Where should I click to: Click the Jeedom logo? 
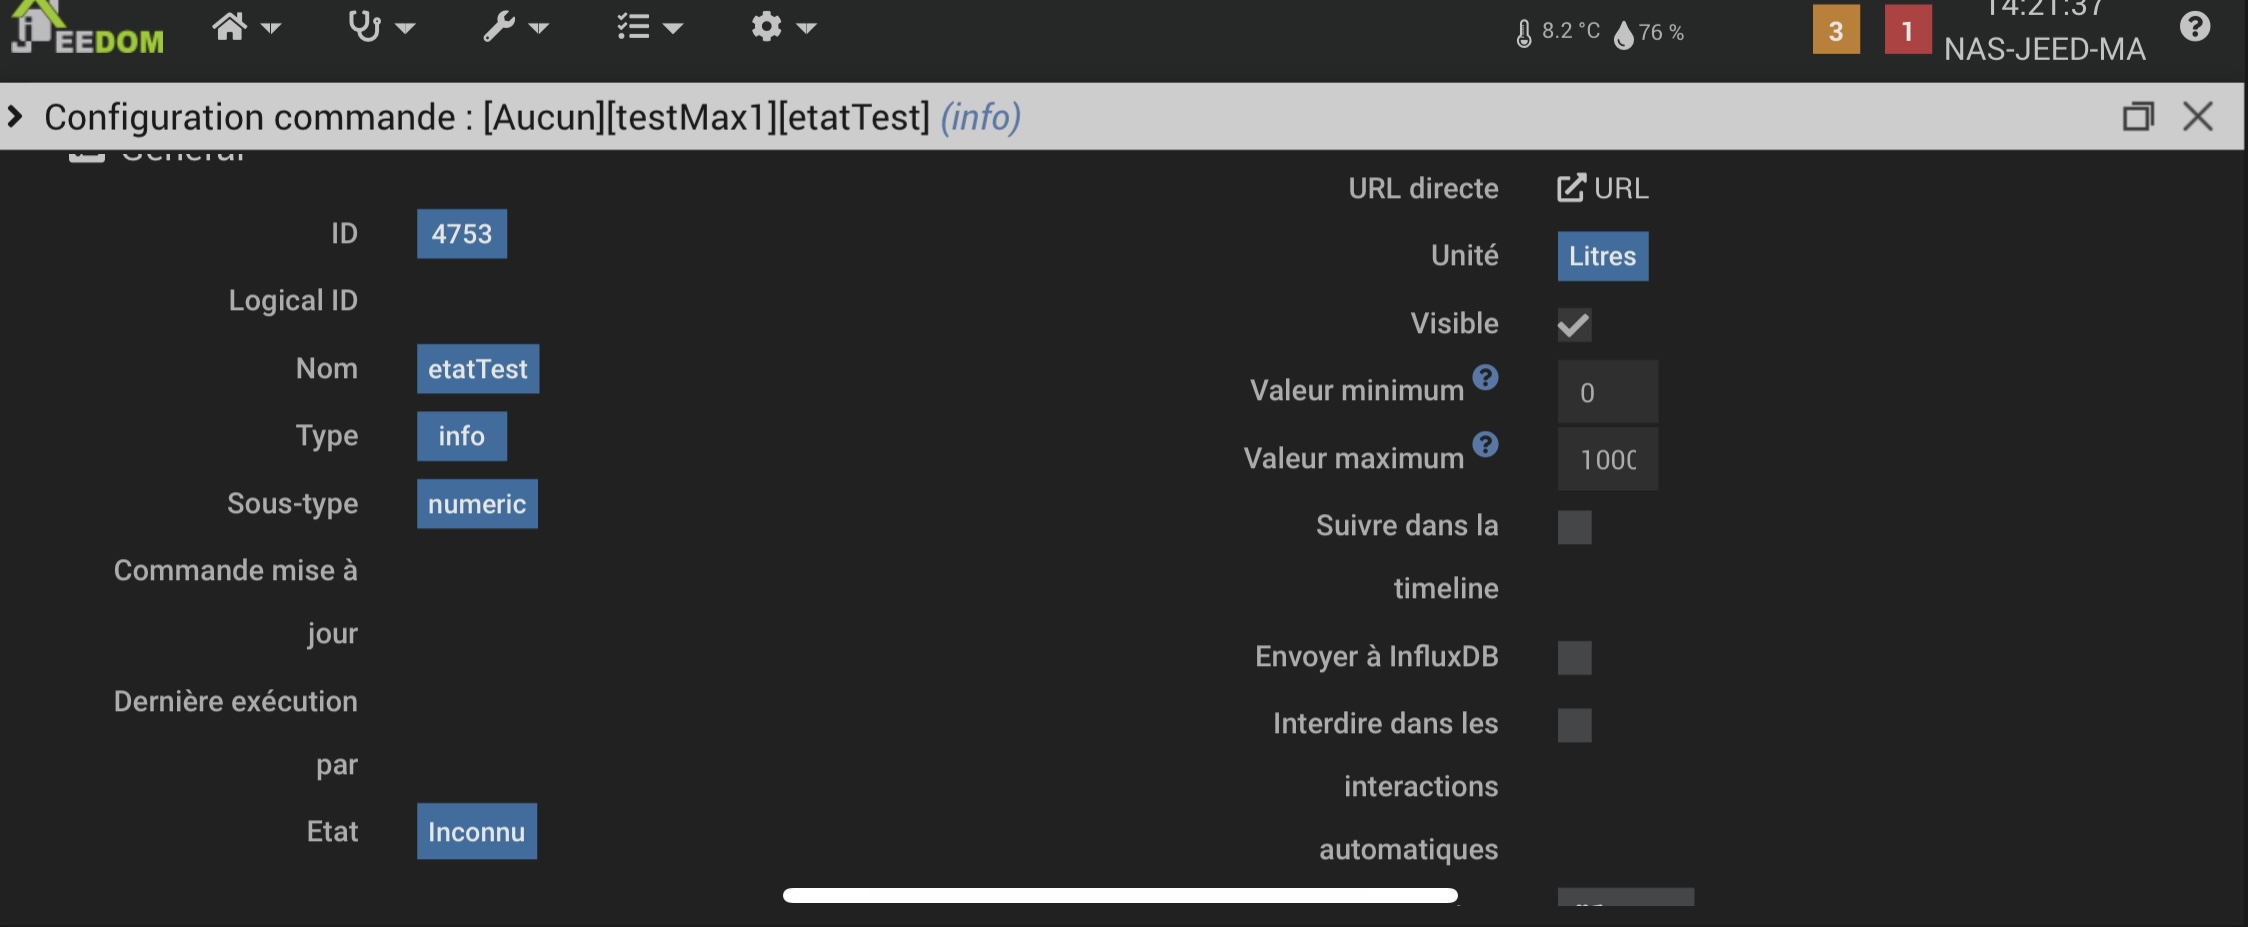click(x=87, y=27)
